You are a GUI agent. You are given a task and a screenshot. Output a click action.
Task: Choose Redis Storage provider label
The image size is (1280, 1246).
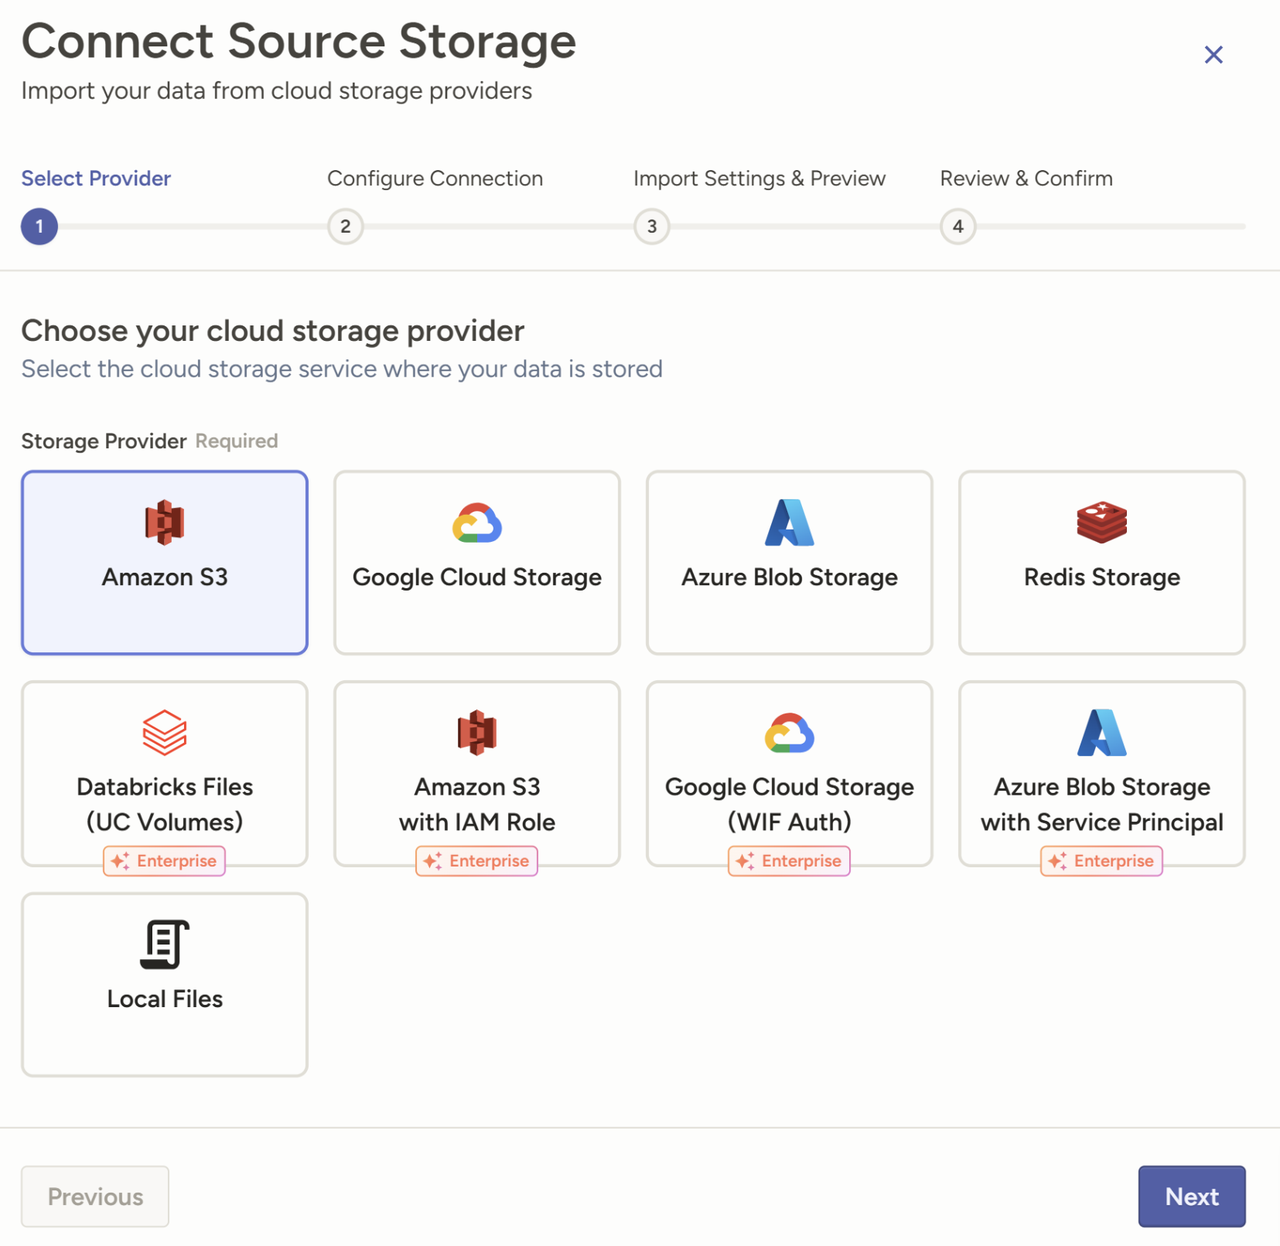click(1102, 577)
